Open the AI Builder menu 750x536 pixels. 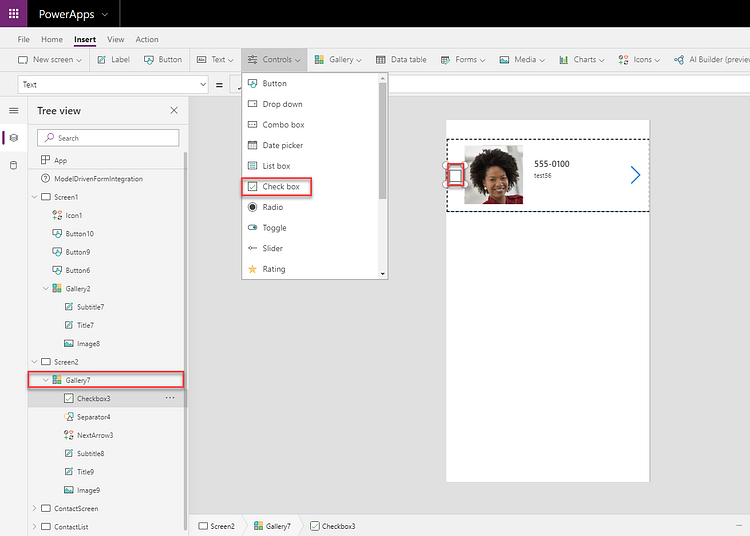pyautogui.click(x=712, y=60)
